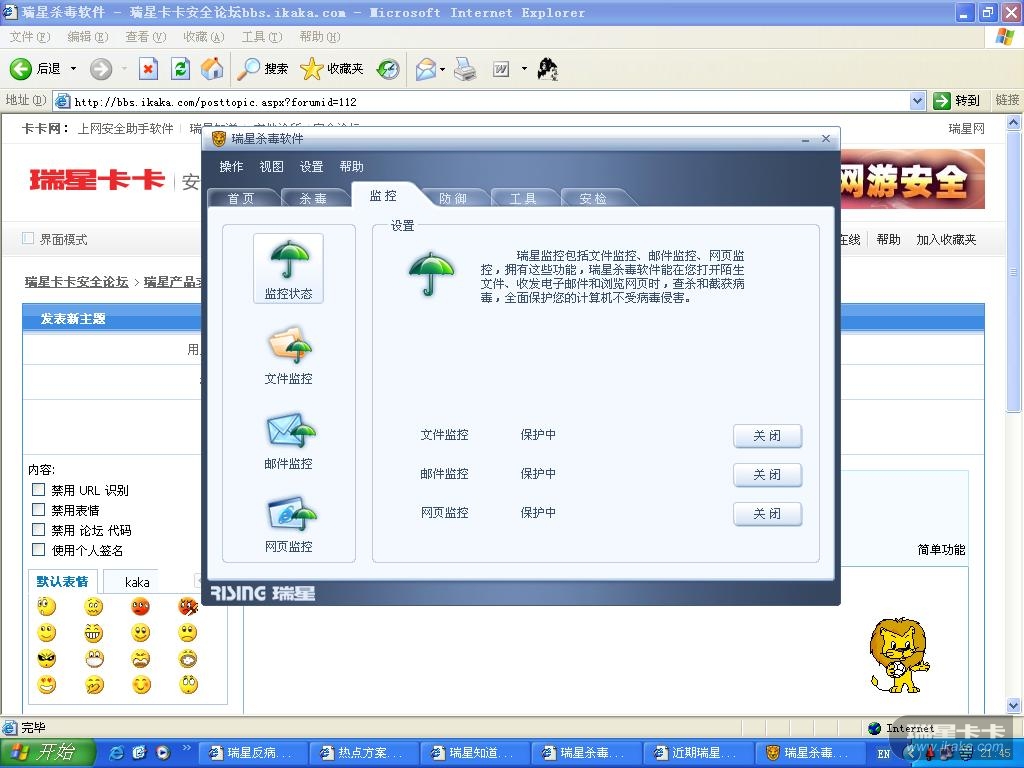The height and width of the screenshot is (768, 1024).
Task: Click 关闭 button for 文件监控
Action: click(x=767, y=436)
